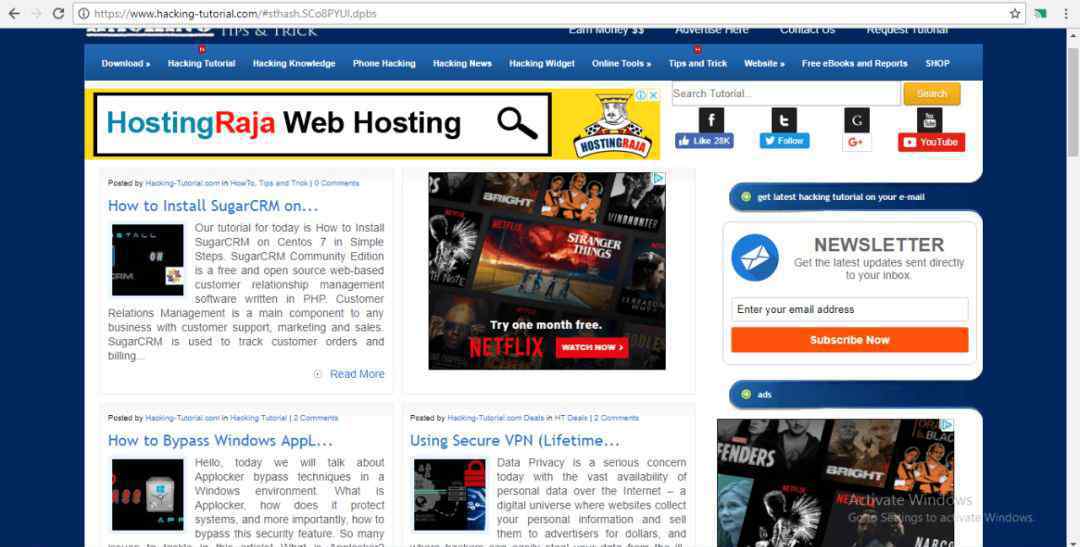
Task: Click the AdChoices icon on the center Netflix ad
Action: tap(659, 178)
